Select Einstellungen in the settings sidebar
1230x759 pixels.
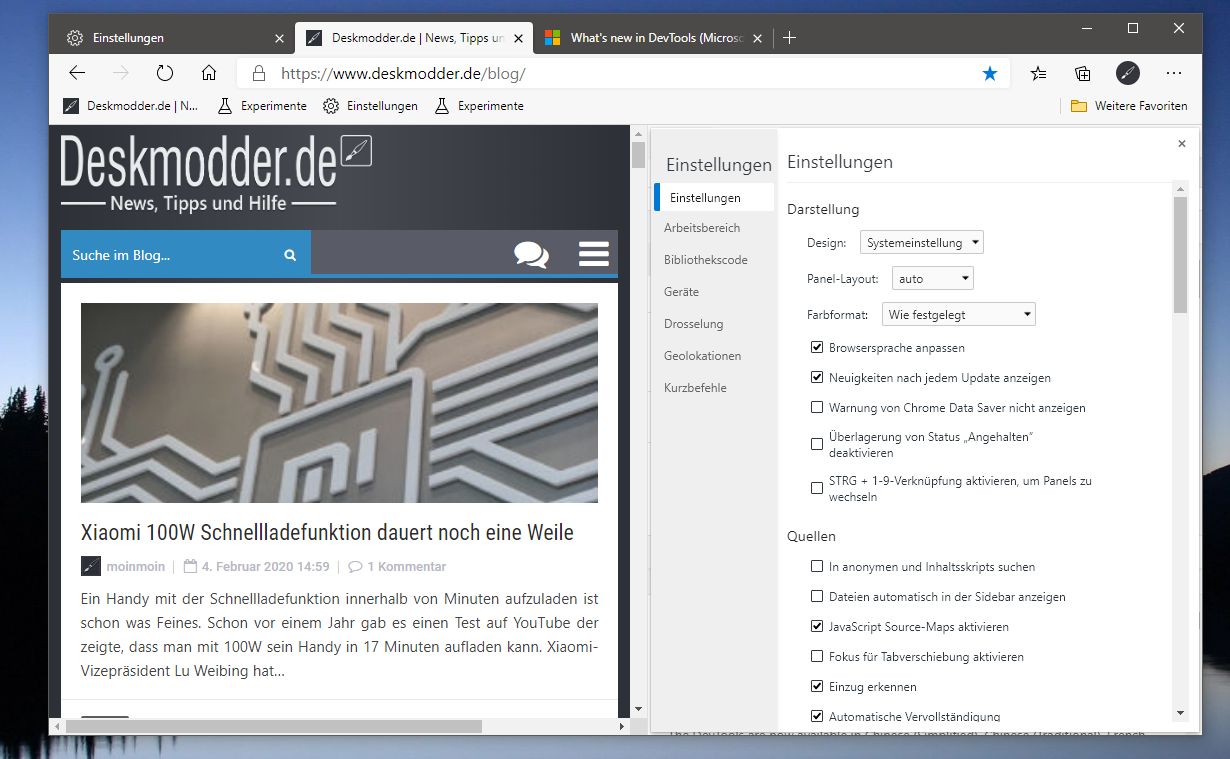714,198
